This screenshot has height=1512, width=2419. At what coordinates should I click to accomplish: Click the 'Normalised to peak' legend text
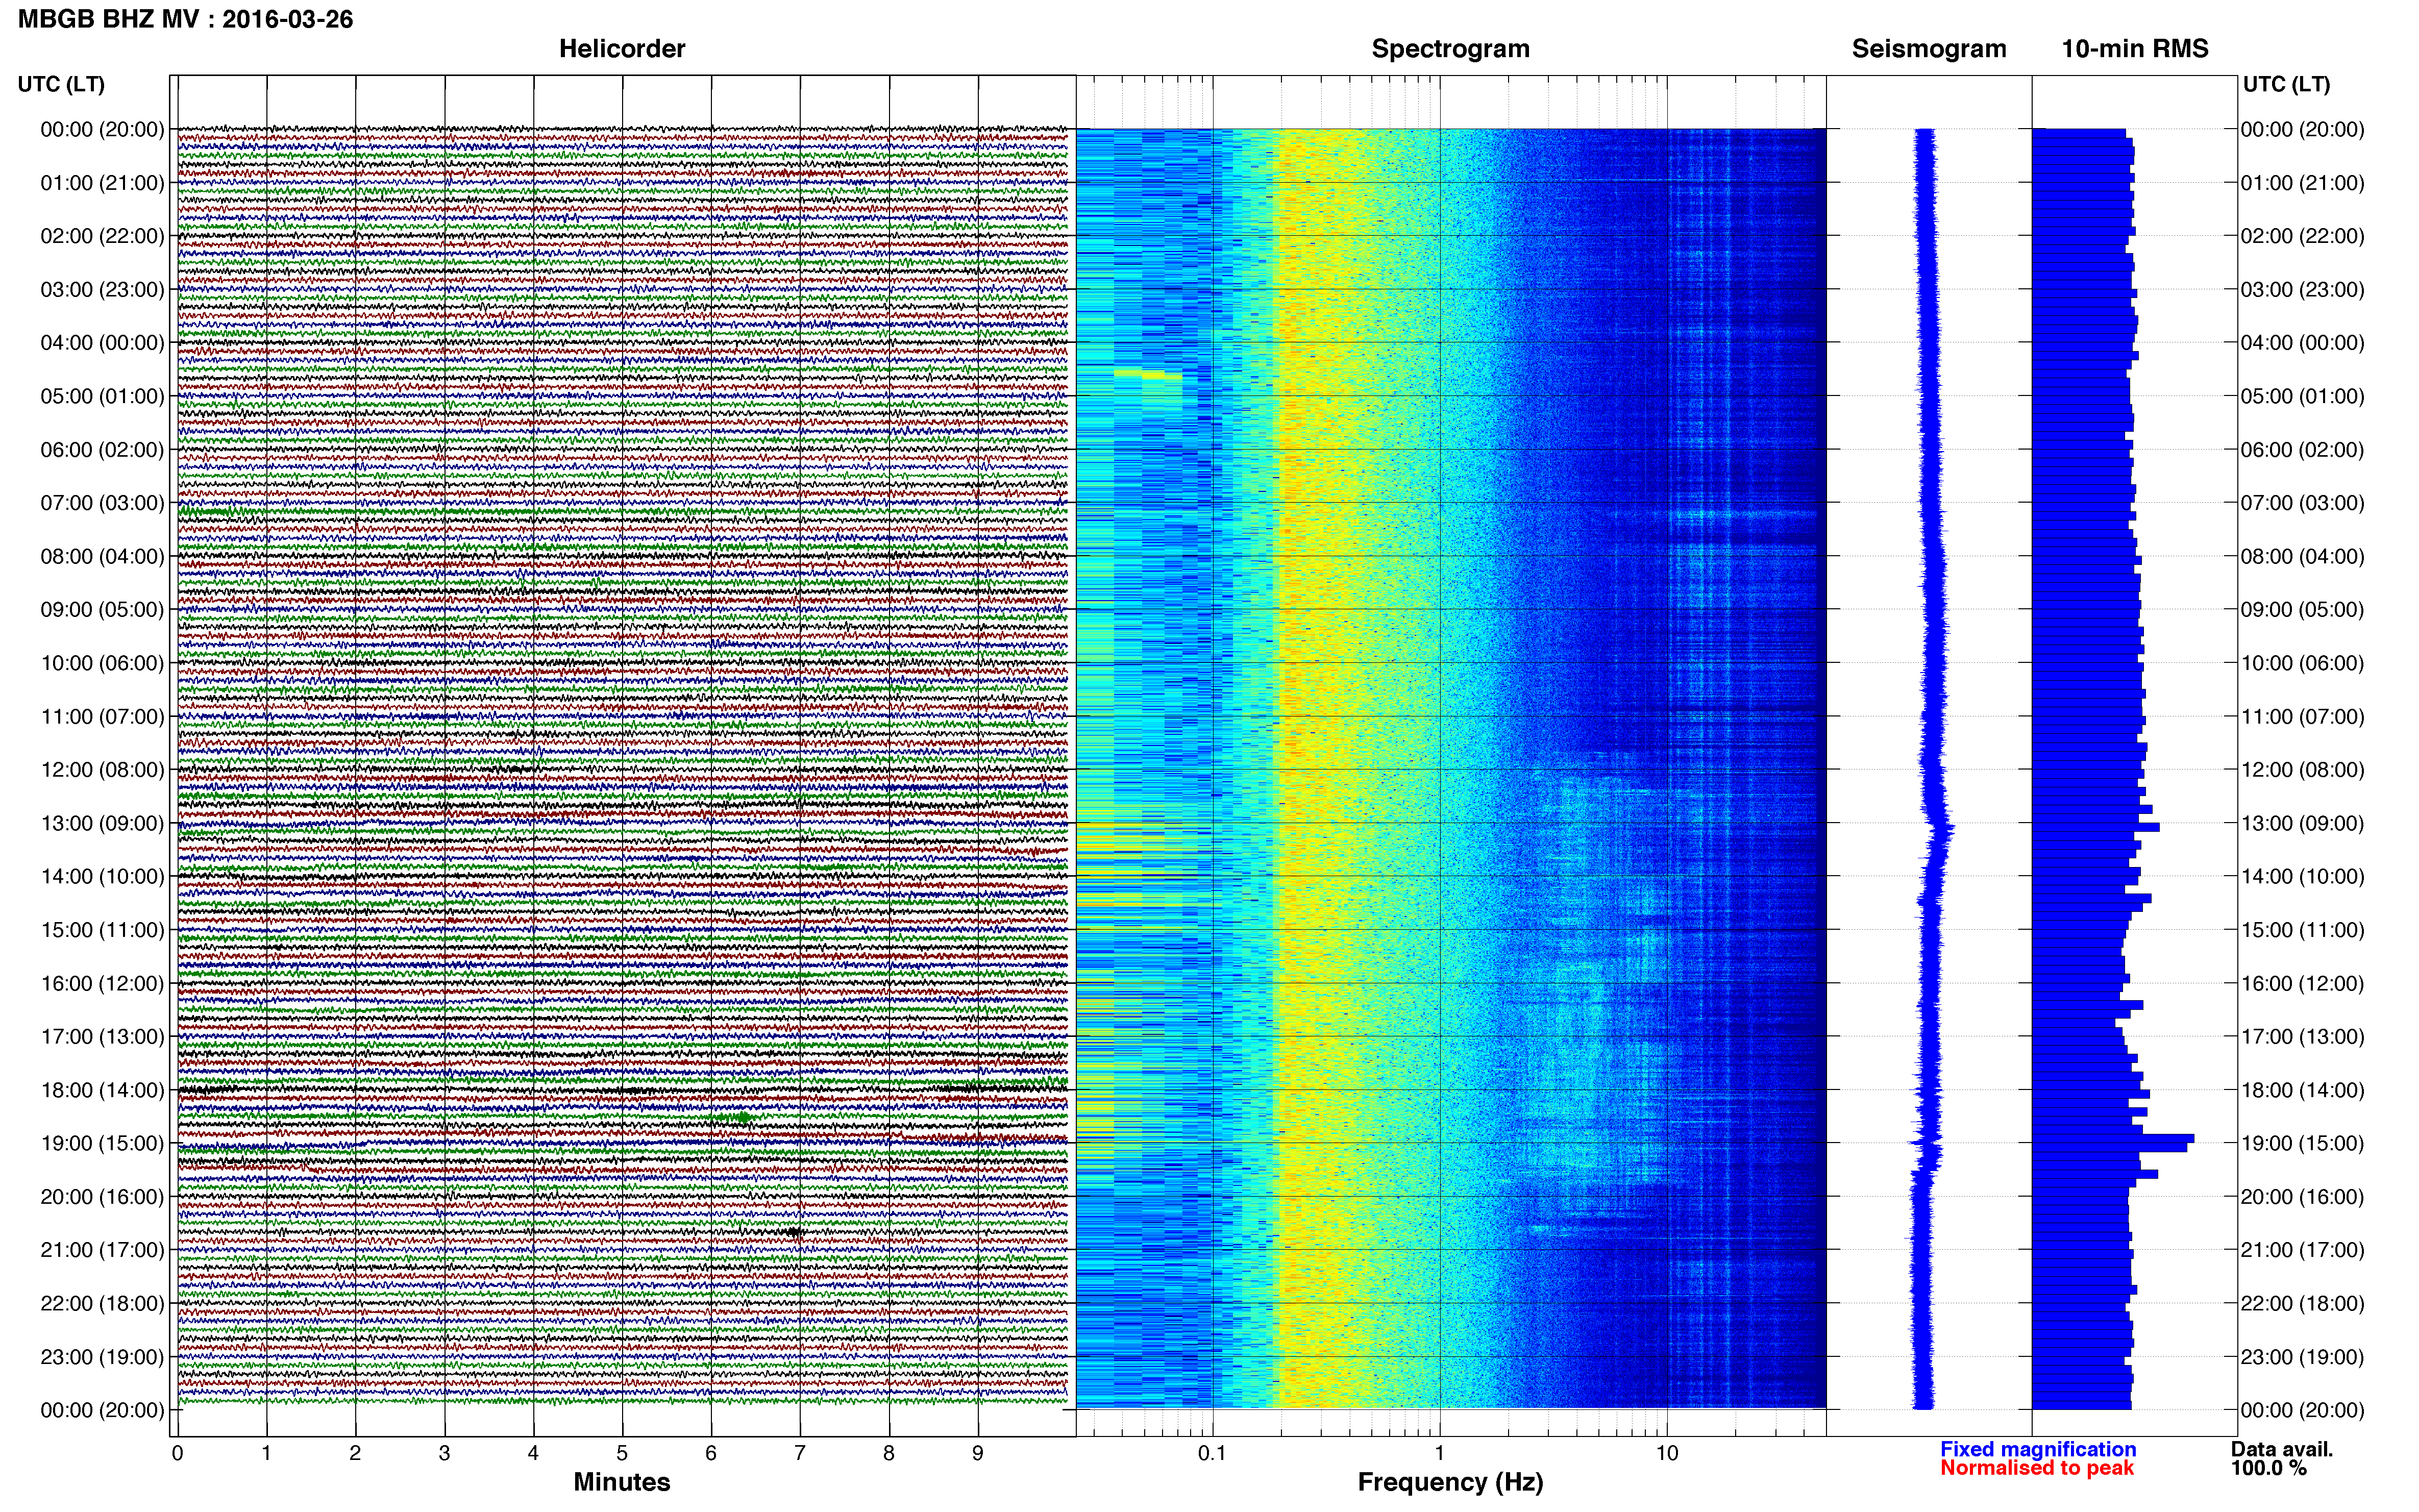pos(2037,1468)
